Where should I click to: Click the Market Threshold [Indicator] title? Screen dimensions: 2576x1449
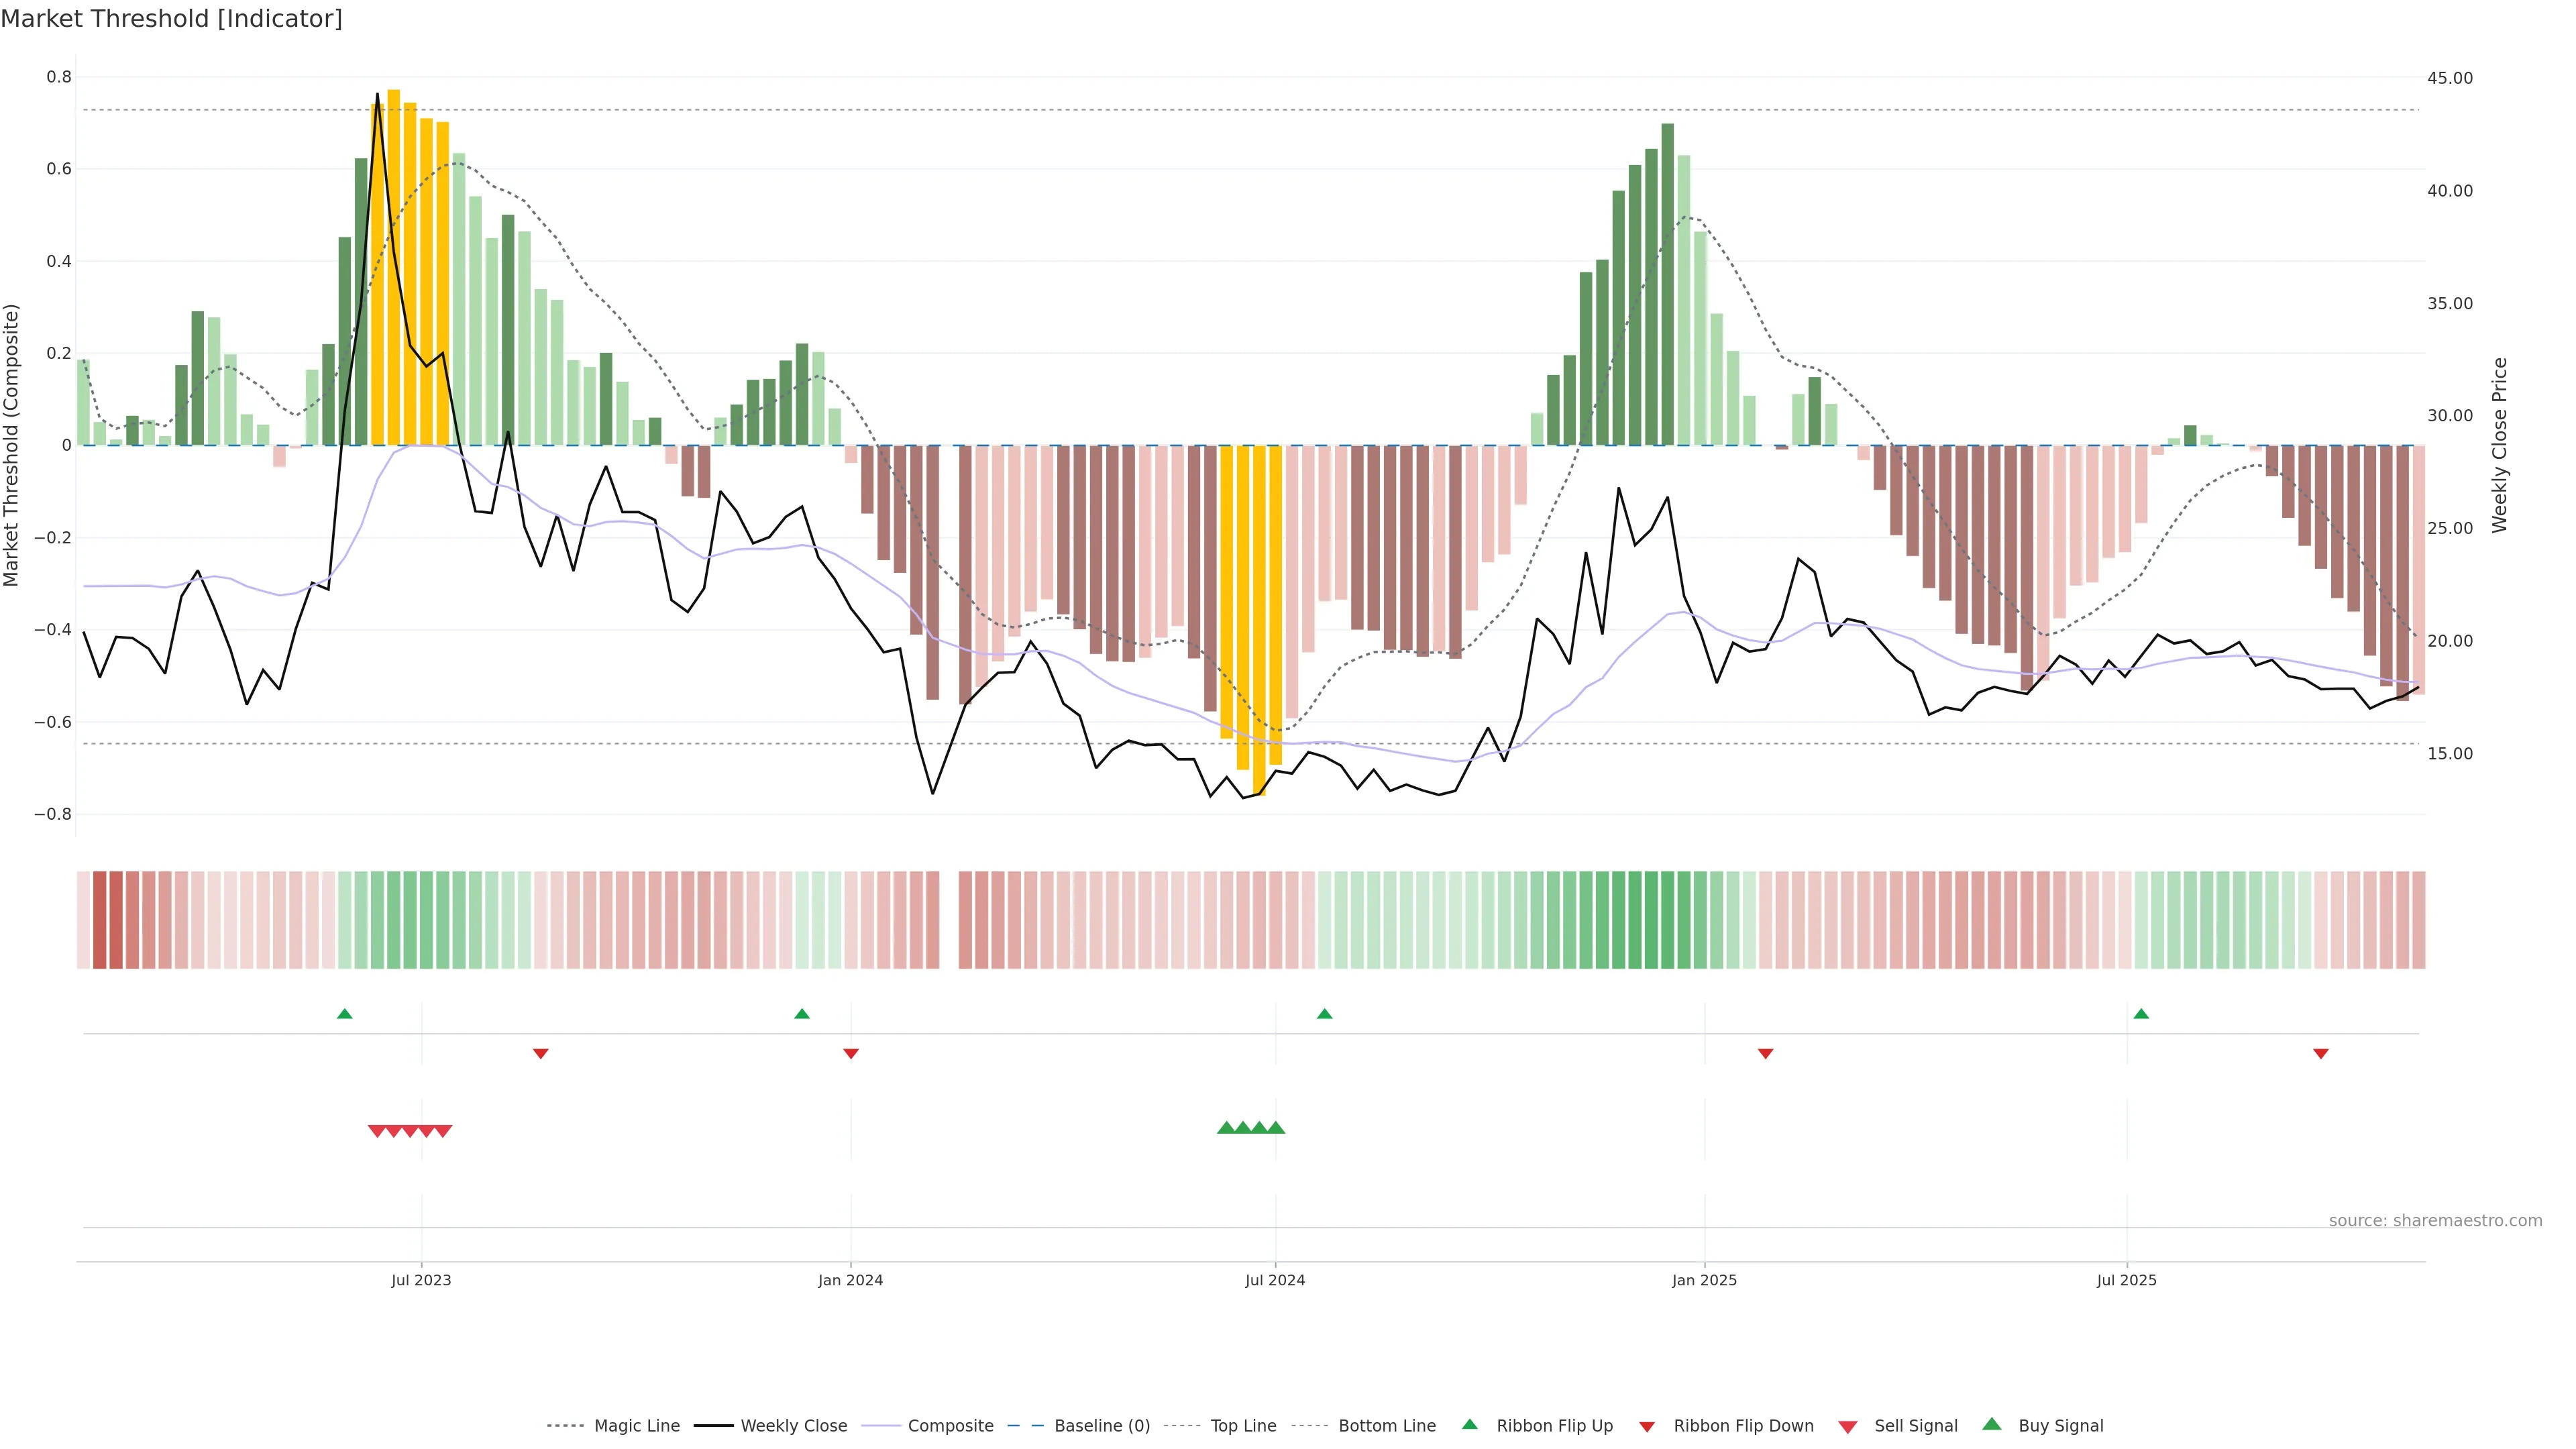pos(171,19)
